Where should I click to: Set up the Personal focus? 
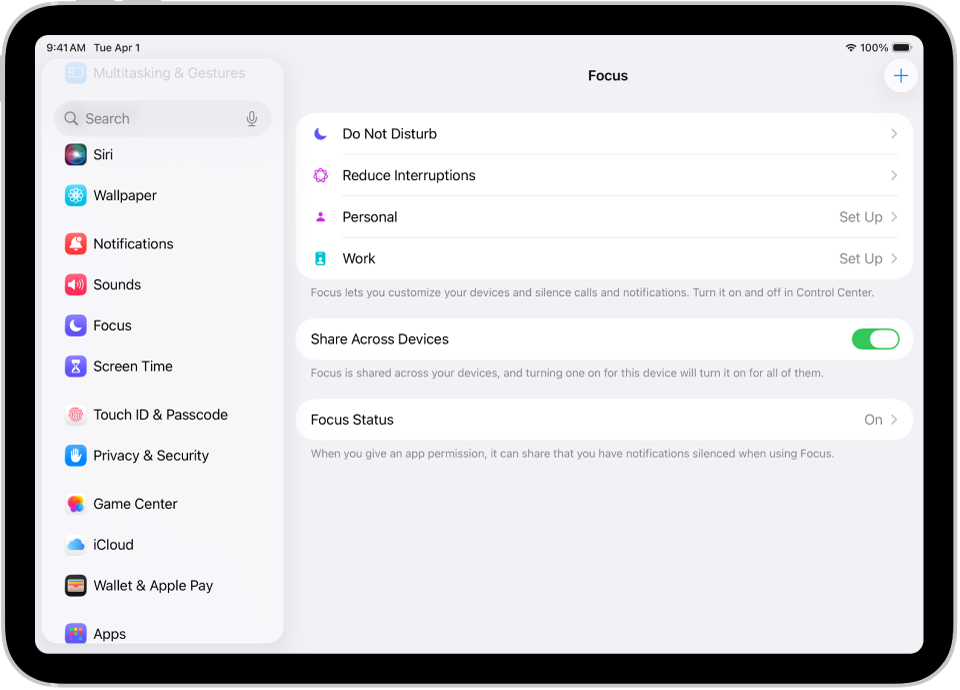point(861,217)
